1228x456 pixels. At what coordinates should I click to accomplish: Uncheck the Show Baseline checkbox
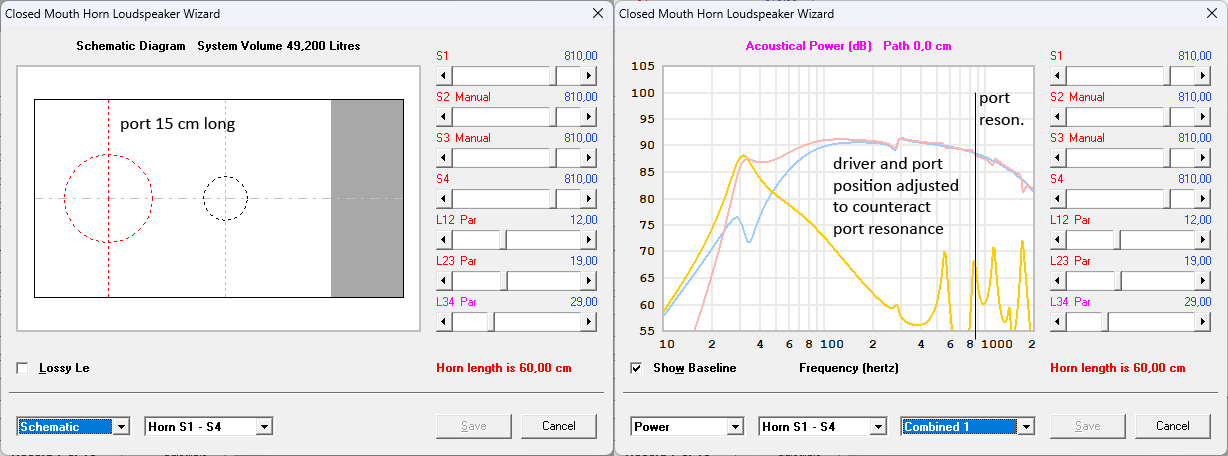(637, 368)
